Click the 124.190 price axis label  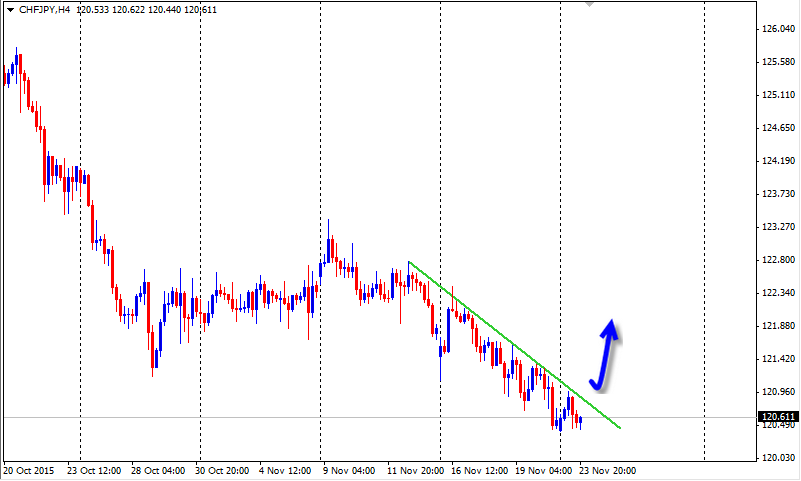coord(778,161)
